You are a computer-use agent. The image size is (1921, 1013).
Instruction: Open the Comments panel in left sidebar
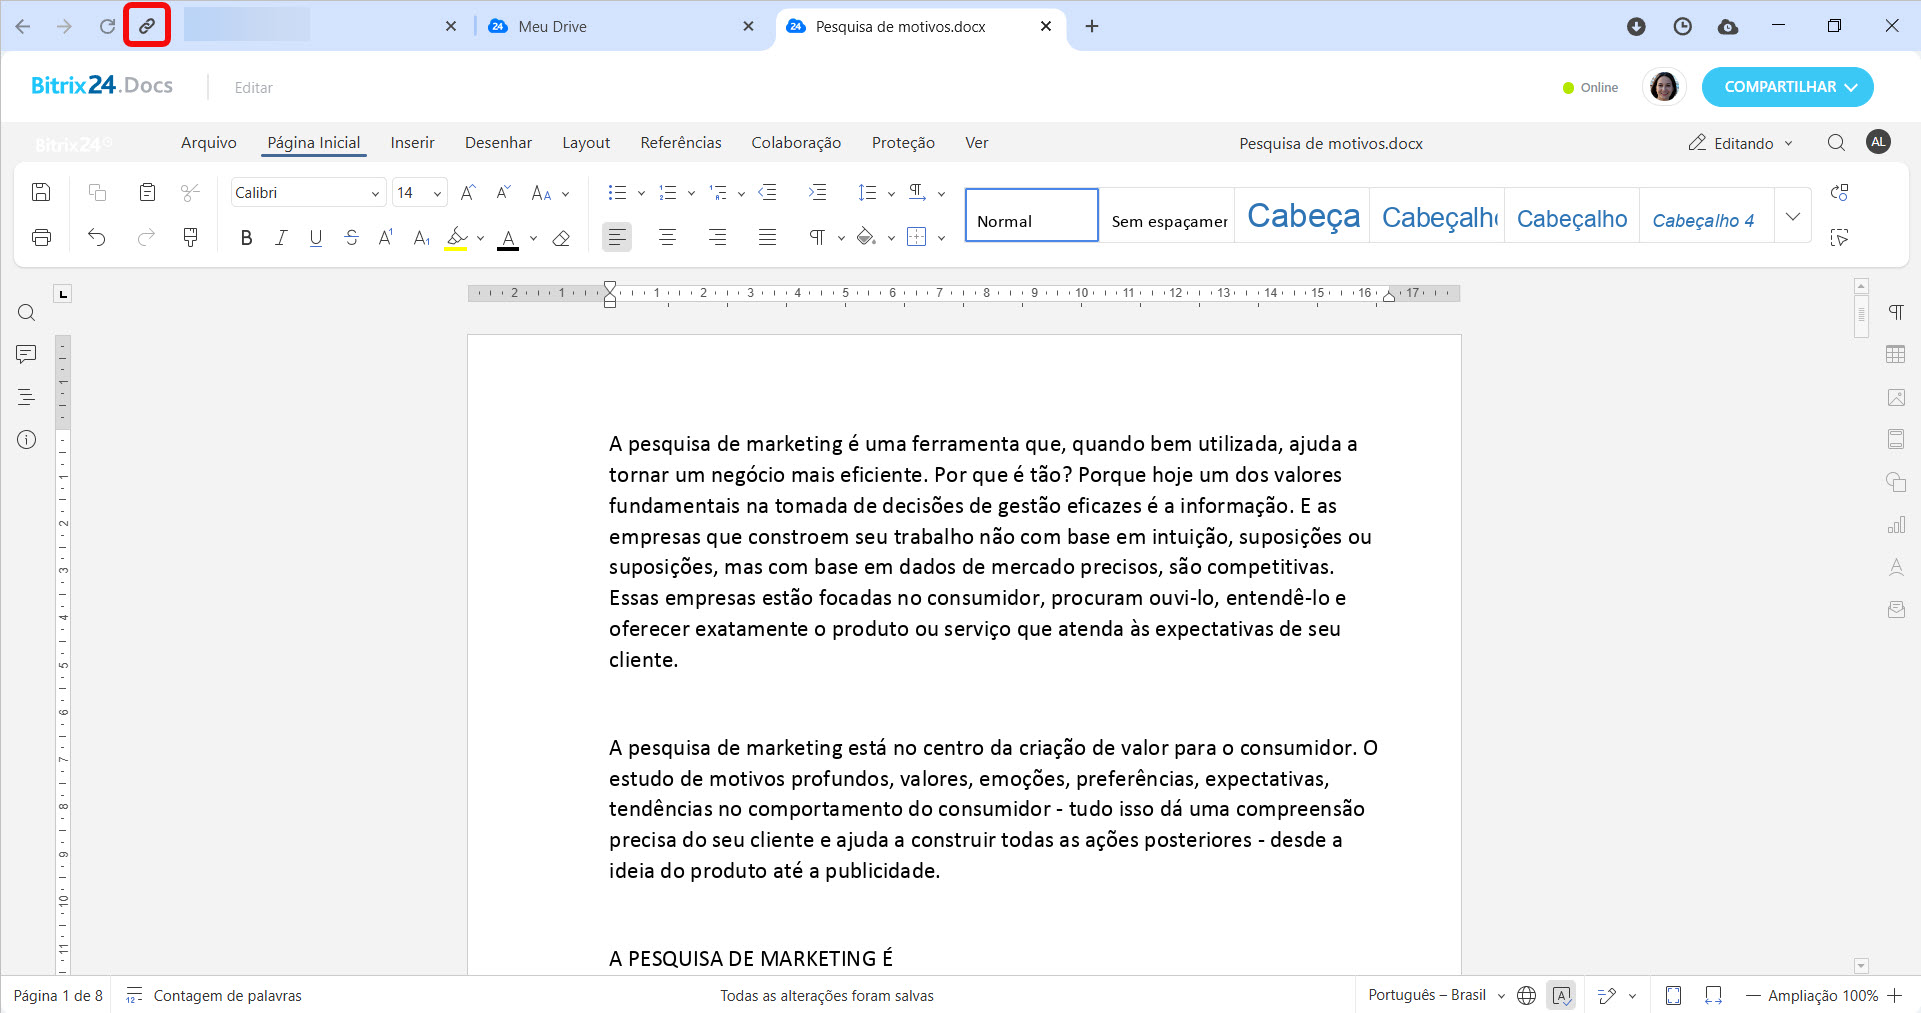pyautogui.click(x=26, y=354)
